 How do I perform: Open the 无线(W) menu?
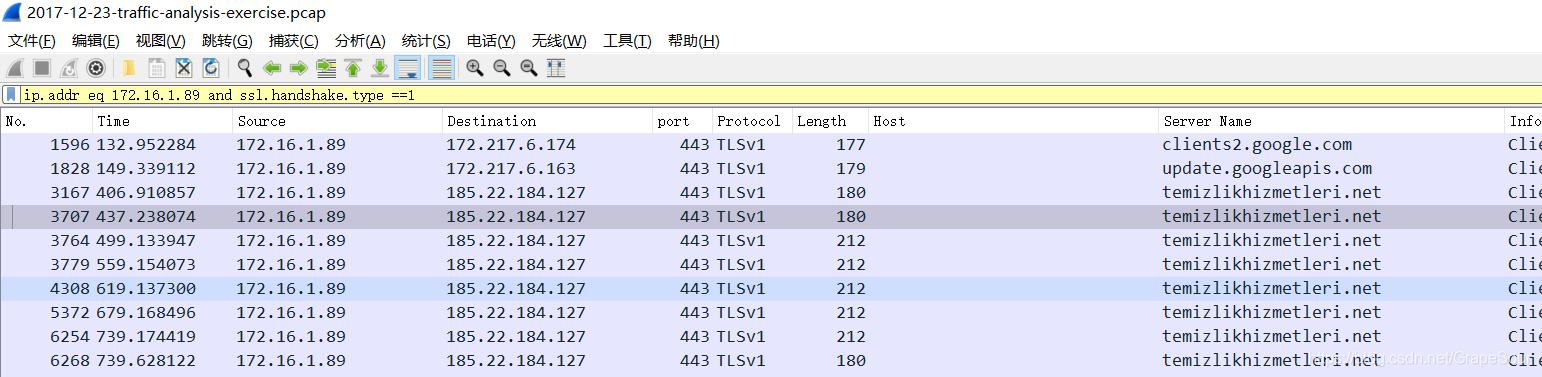click(x=559, y=41)
